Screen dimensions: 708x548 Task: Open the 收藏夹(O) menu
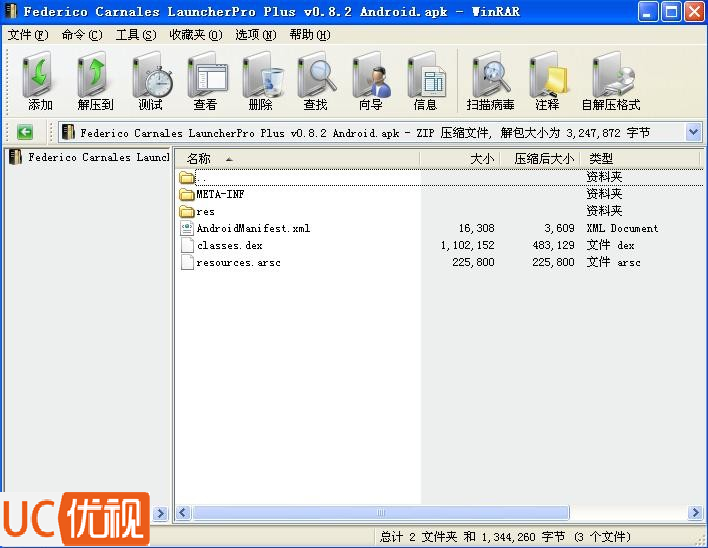196,35
